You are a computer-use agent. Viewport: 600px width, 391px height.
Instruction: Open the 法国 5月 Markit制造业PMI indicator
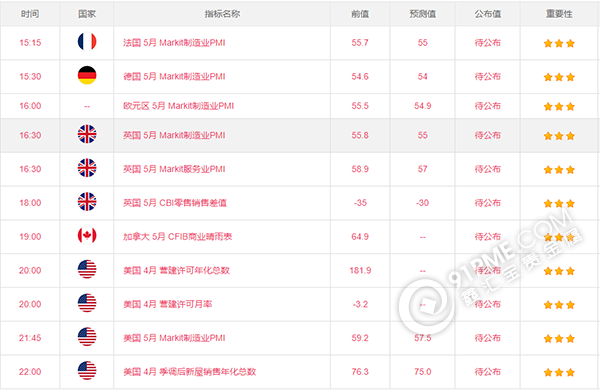point(174,43)
